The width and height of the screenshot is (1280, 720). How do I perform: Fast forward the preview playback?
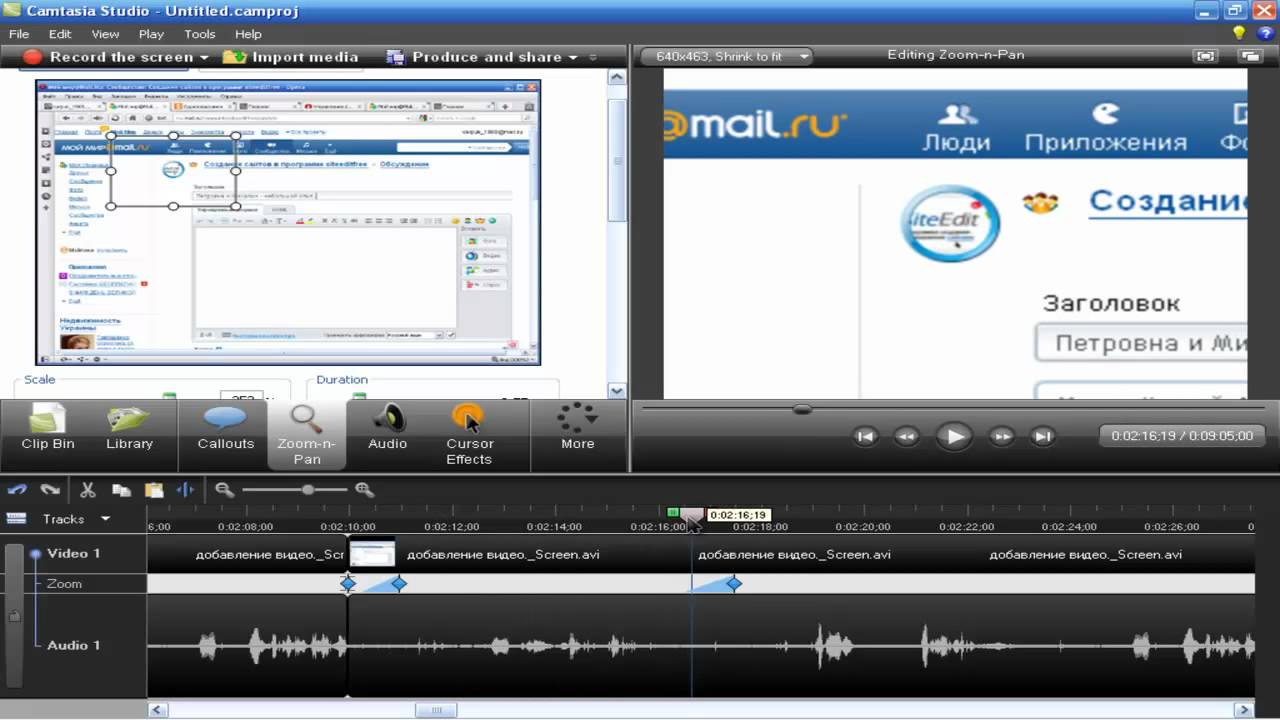point(1002,436)
